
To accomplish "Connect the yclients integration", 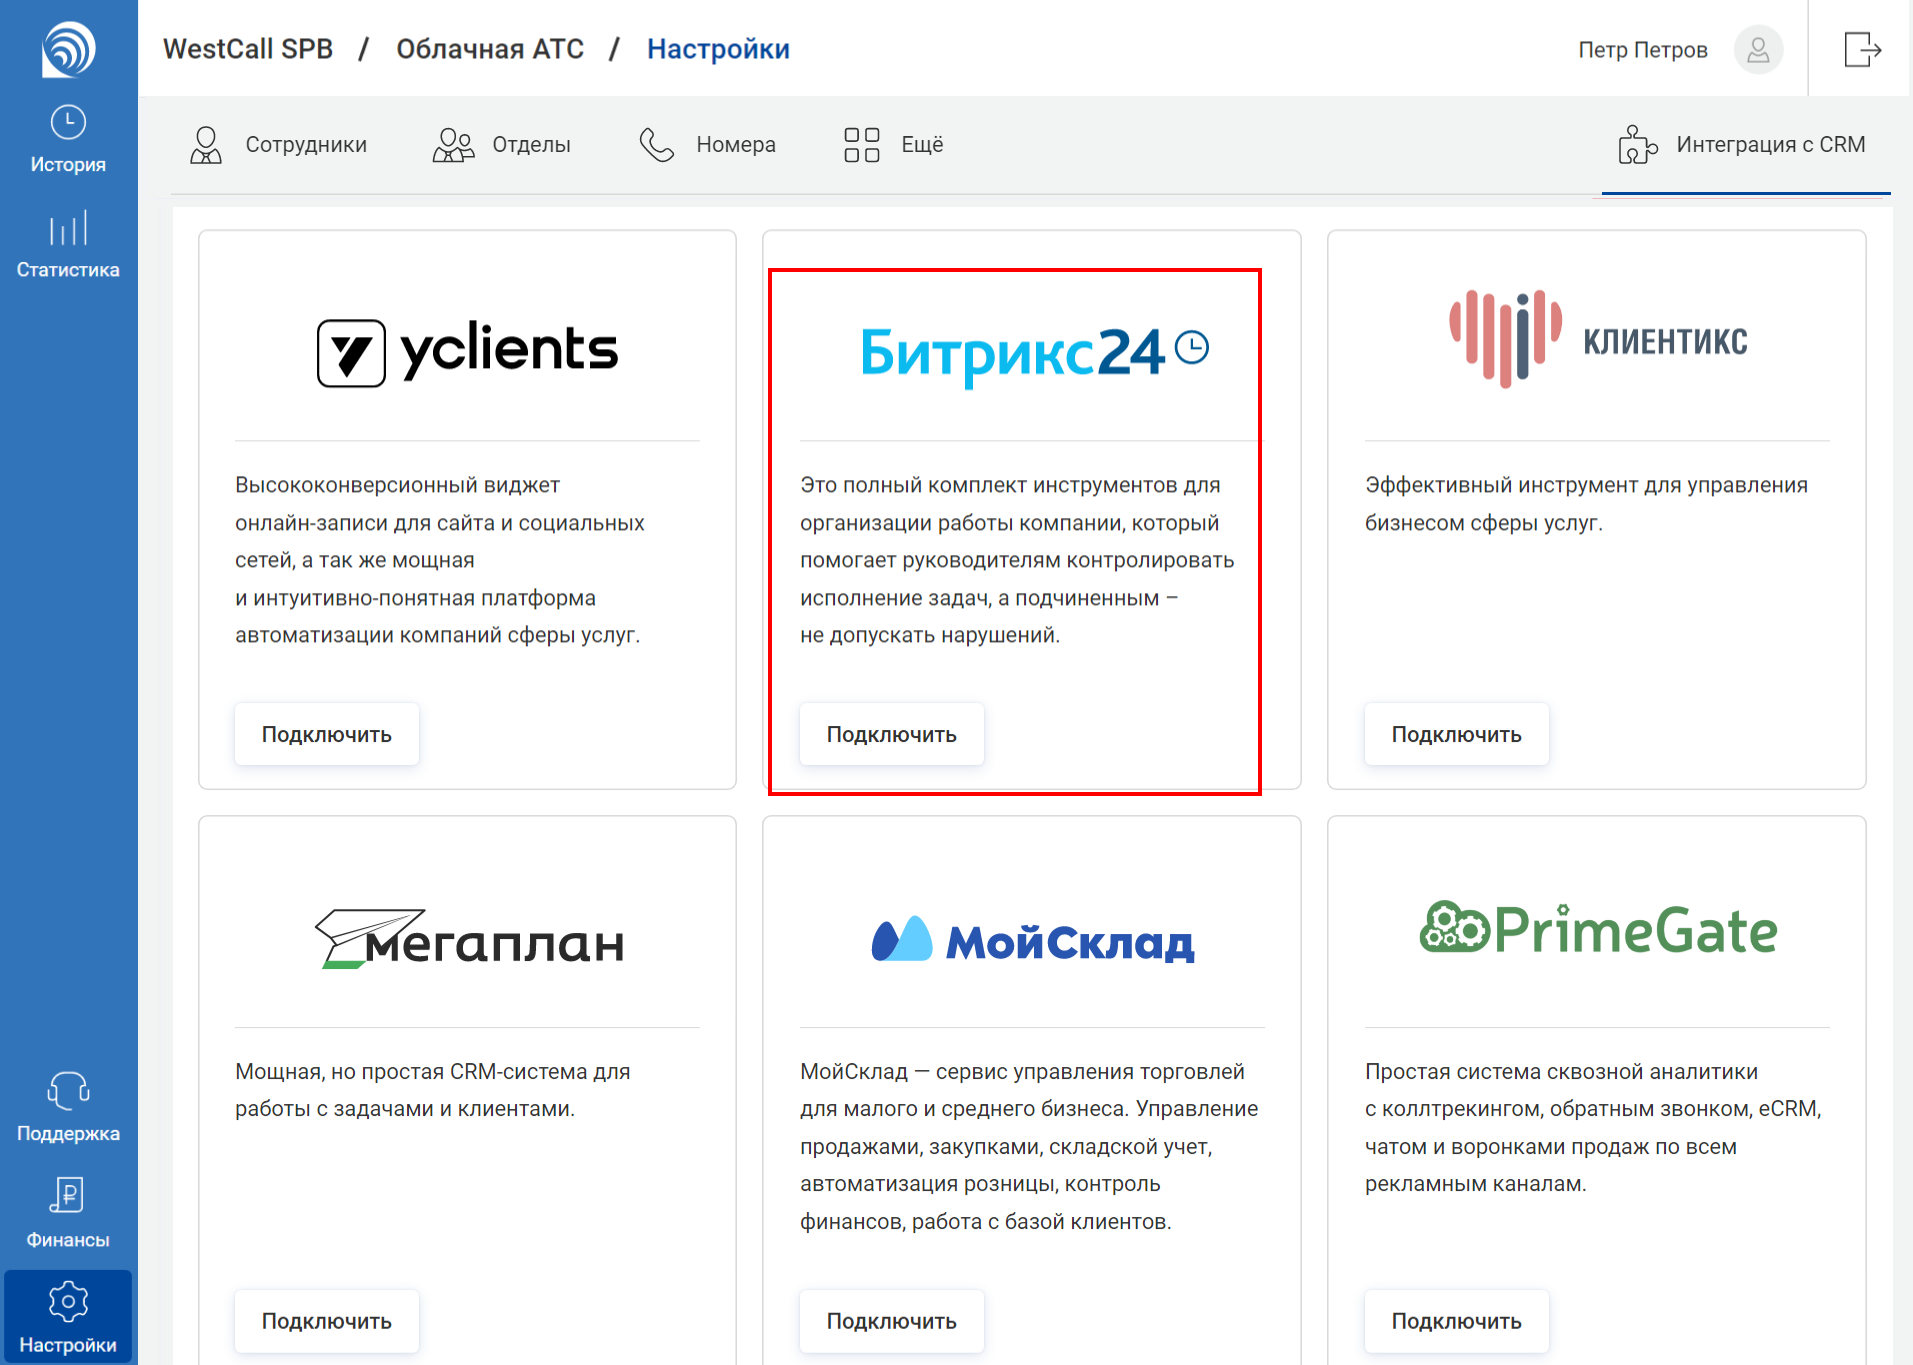I will 327,735.
